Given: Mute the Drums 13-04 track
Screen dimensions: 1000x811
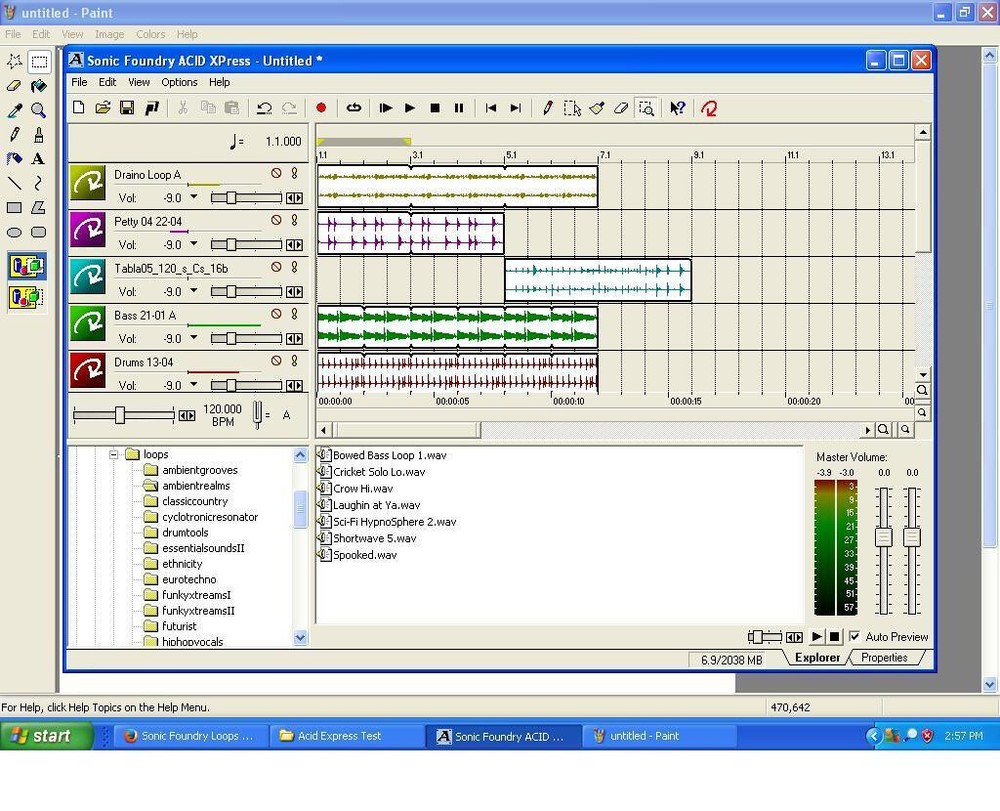Looking at the screenshot, I should [277, 362].
